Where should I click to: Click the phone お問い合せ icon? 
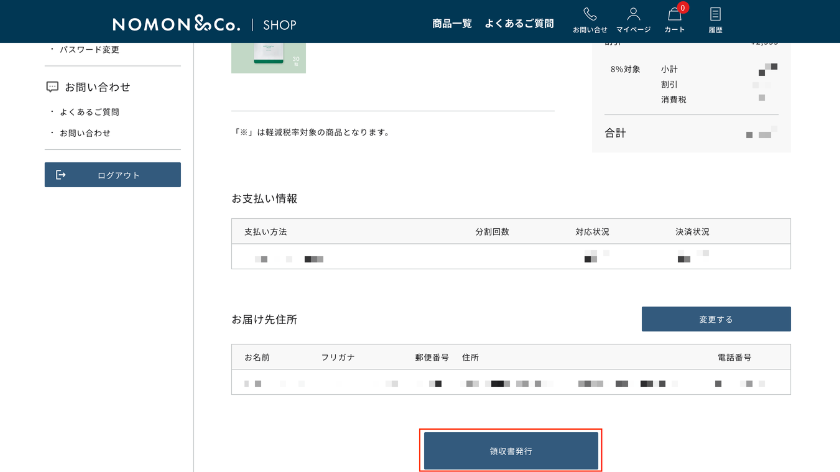[x=590, y=15]
